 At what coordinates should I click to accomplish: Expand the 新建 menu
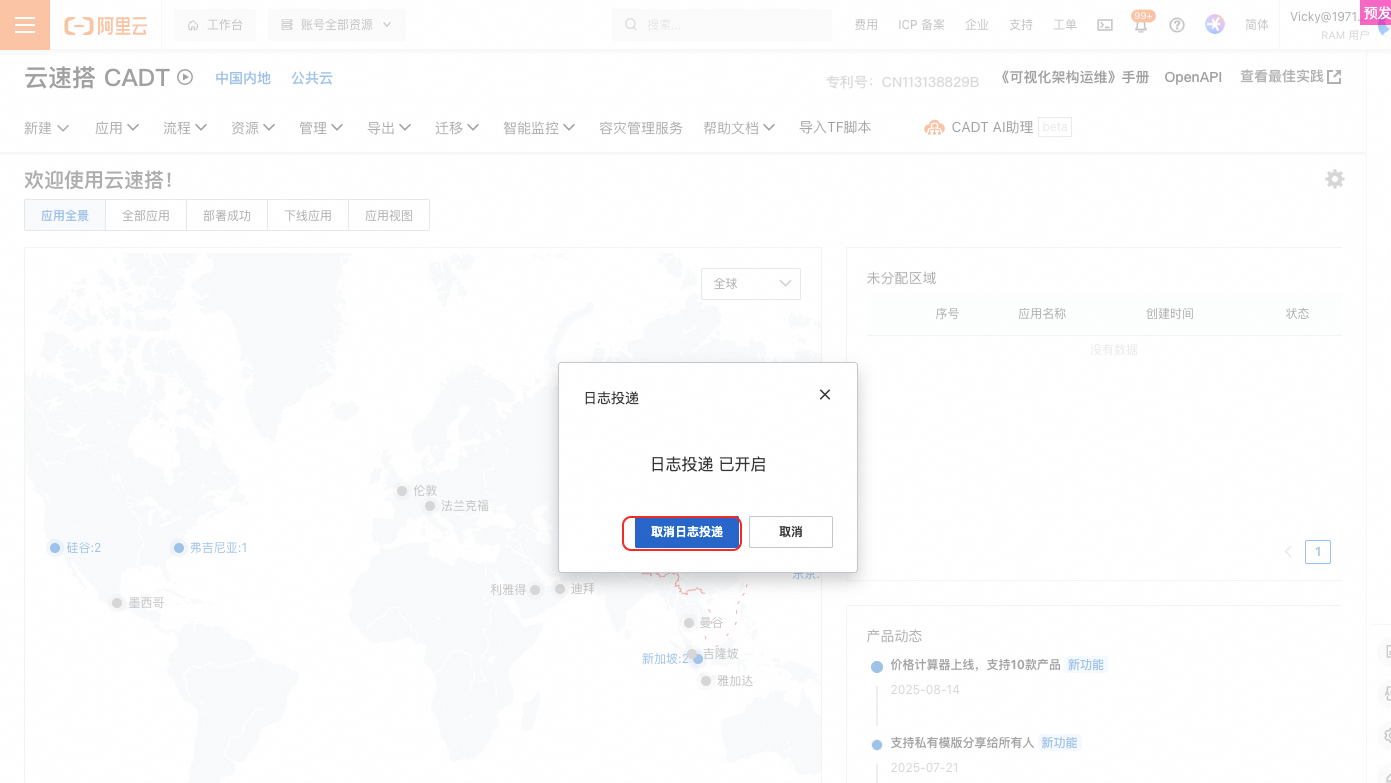point(46,128)
